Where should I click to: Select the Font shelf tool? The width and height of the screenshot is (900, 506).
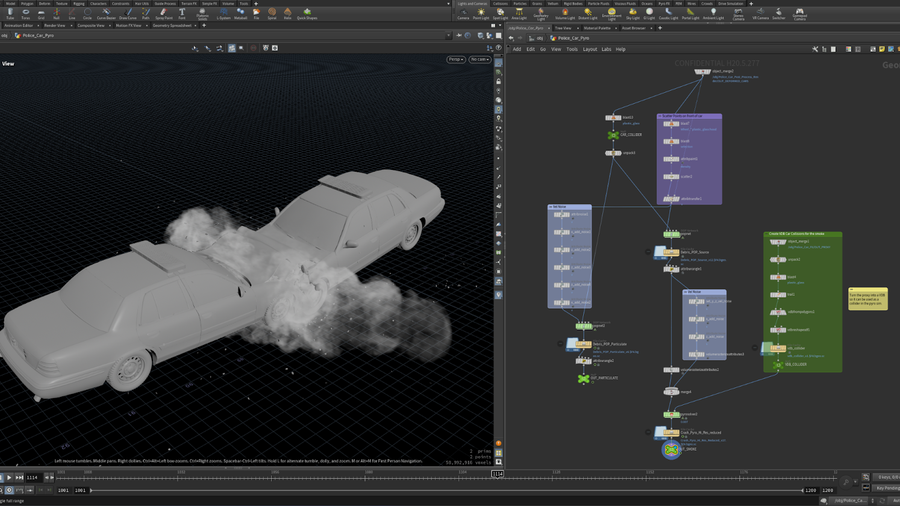tap(181, 14)
